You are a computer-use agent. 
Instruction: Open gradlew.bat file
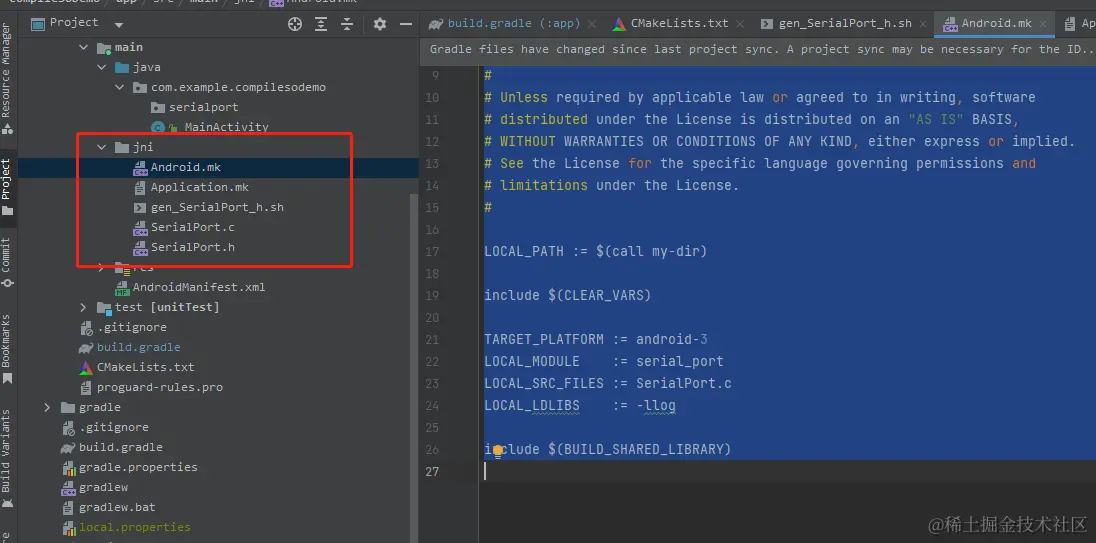click(117, 507)
